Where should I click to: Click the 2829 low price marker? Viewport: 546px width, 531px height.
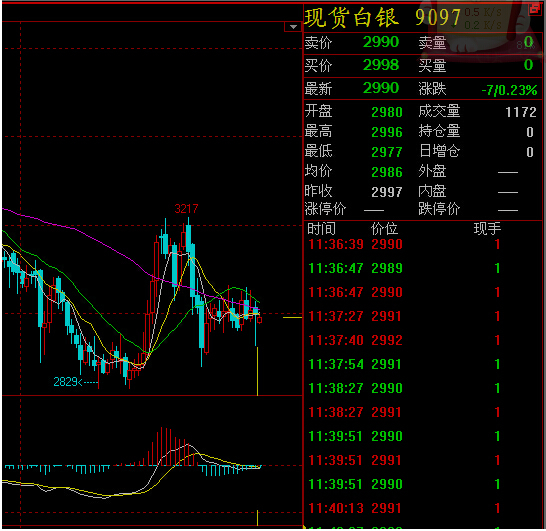[65, 382]
